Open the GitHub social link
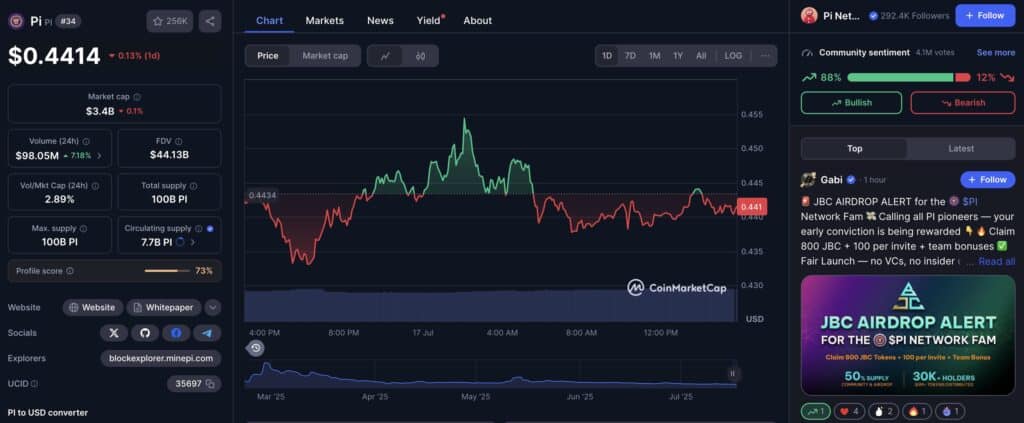Viewport: 1024px width, 423px height. coord(145,333)
